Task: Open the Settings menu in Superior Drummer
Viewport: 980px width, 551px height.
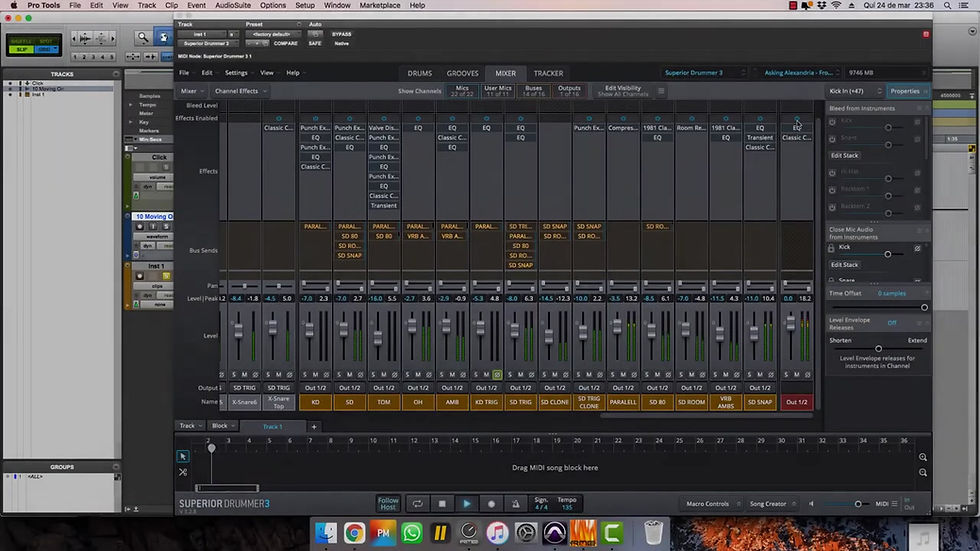Action: point(236,73)
